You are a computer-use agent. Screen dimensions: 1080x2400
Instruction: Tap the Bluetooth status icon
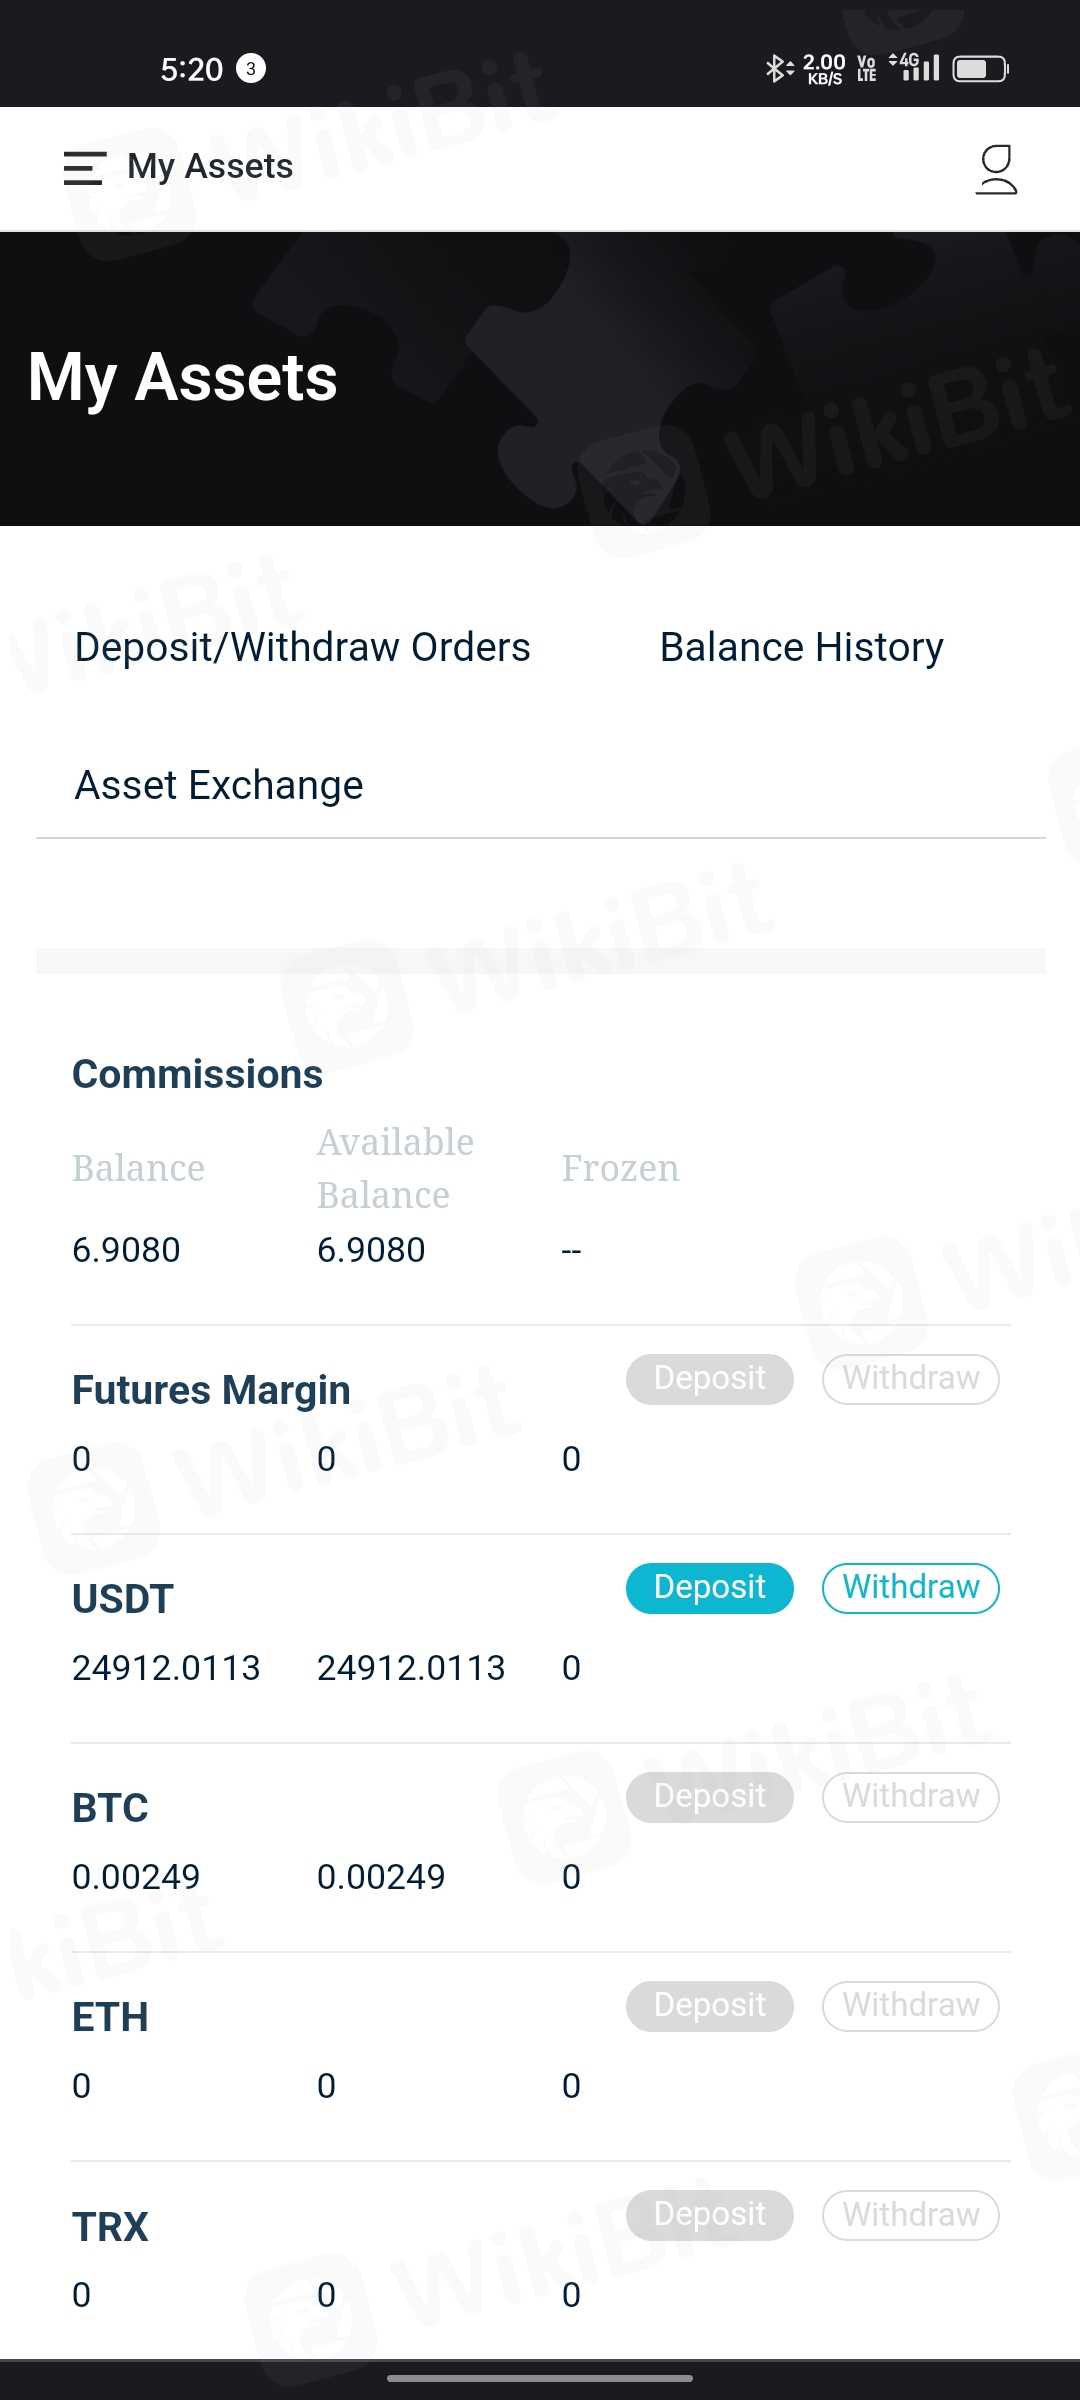pyautogui.click(x=776, y=69)
